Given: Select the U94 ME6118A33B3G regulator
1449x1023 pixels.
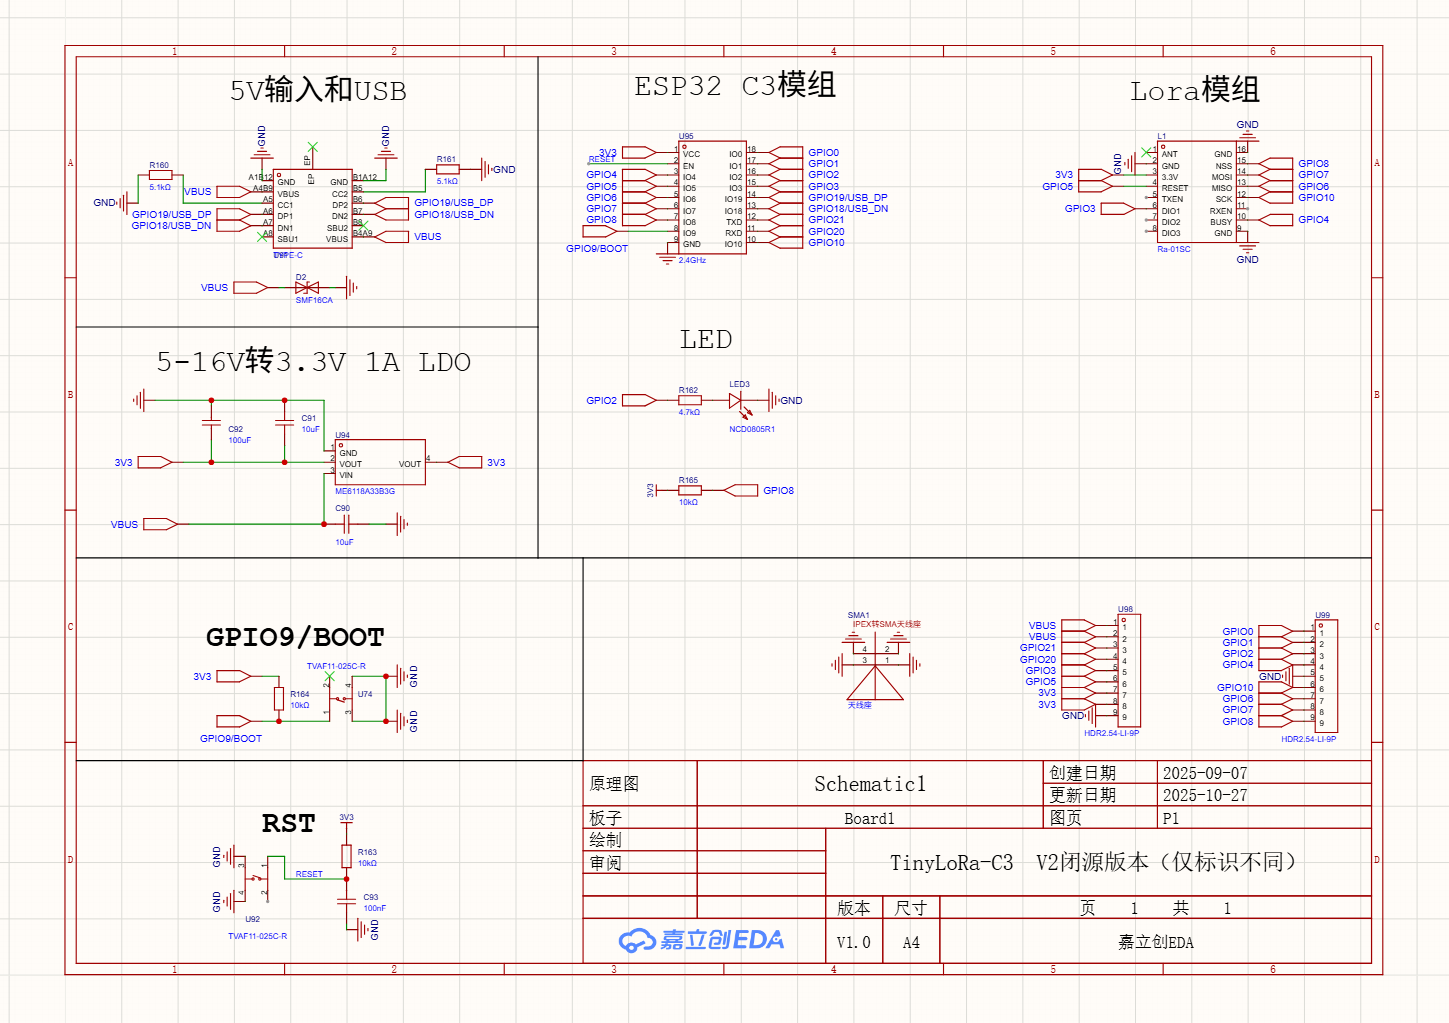Looking at the screenshot, I should pyautogui.click(x=380, y=462).
